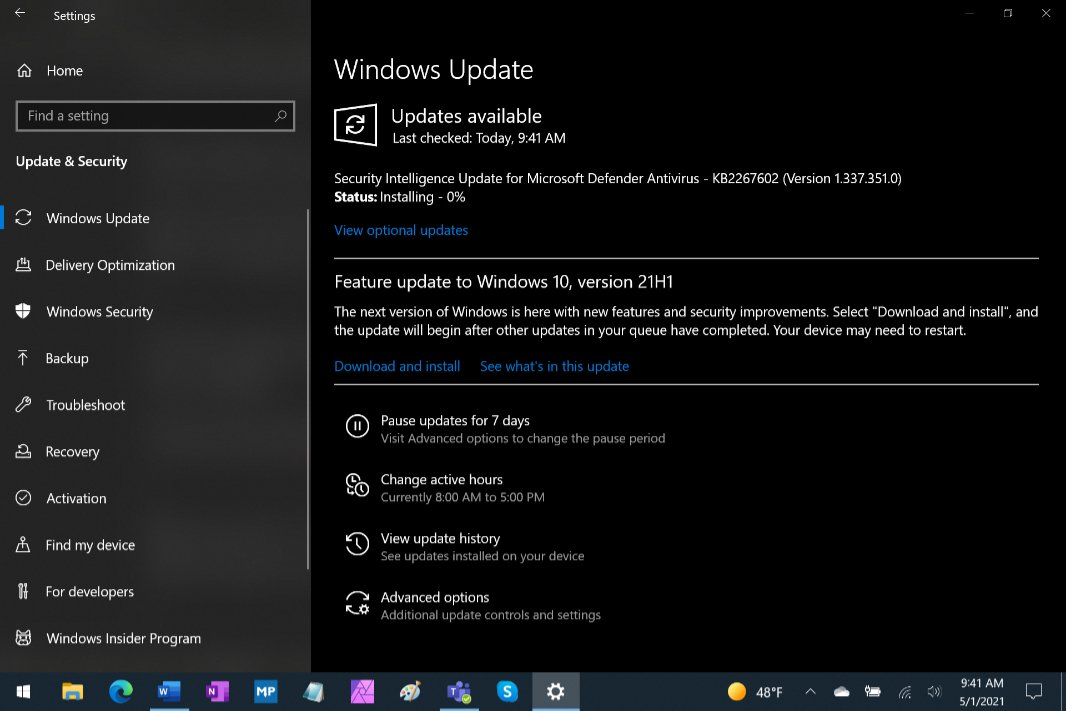Screen dimensions: 1066x711
Task: Open Activation settings
Action: (77, 498)
